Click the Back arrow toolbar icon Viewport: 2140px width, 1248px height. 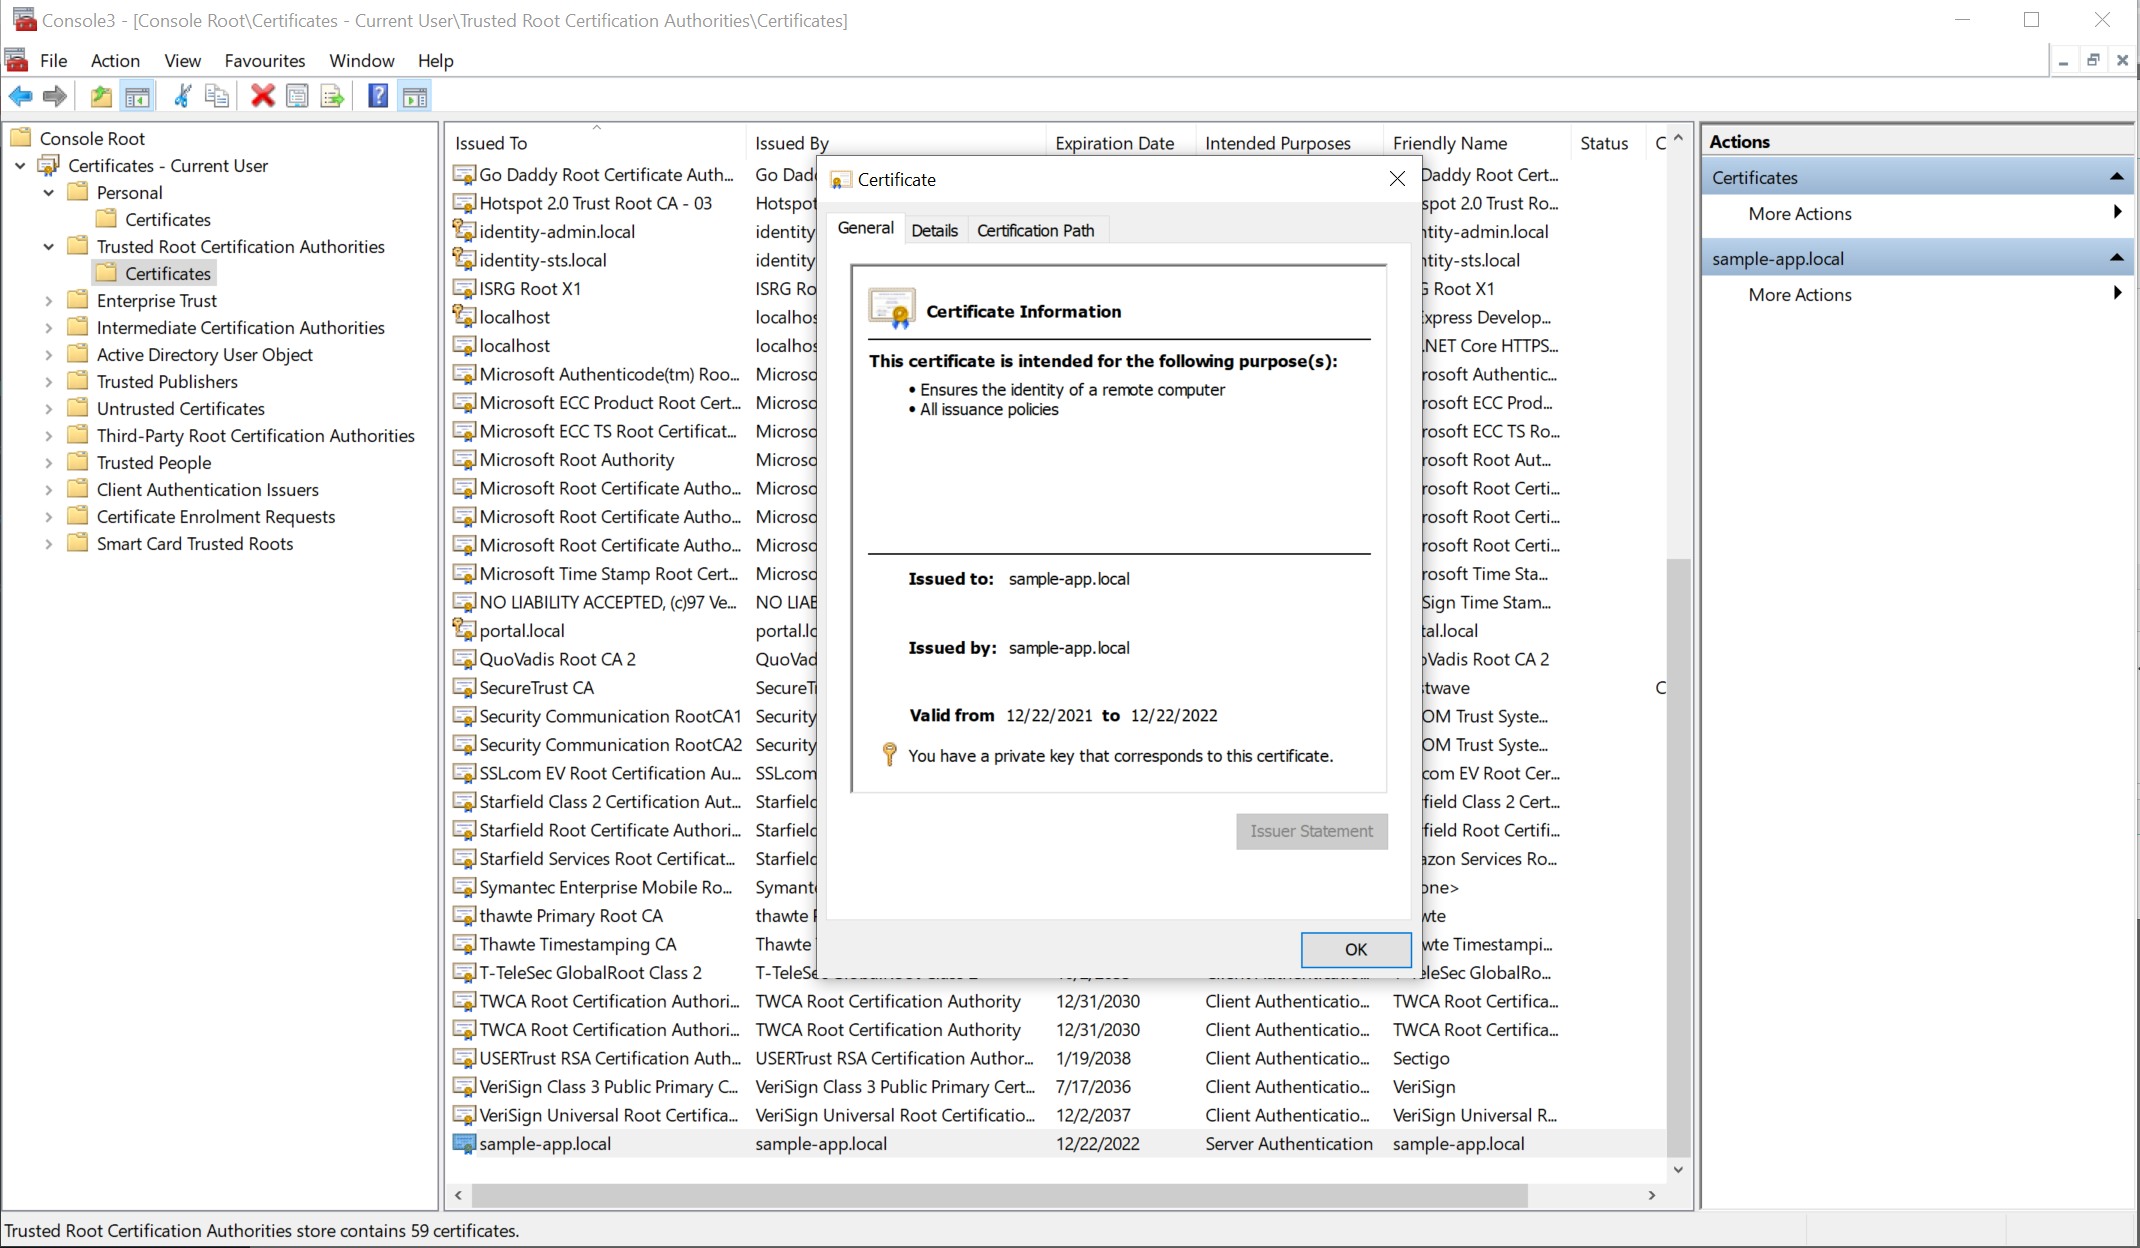(20, 96)
